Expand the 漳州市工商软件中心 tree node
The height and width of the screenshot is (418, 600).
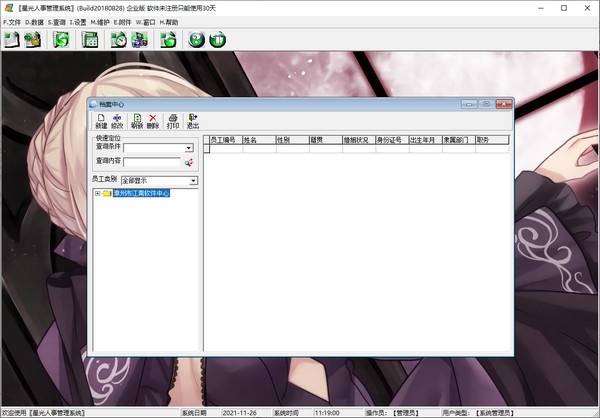click(97, 193)
